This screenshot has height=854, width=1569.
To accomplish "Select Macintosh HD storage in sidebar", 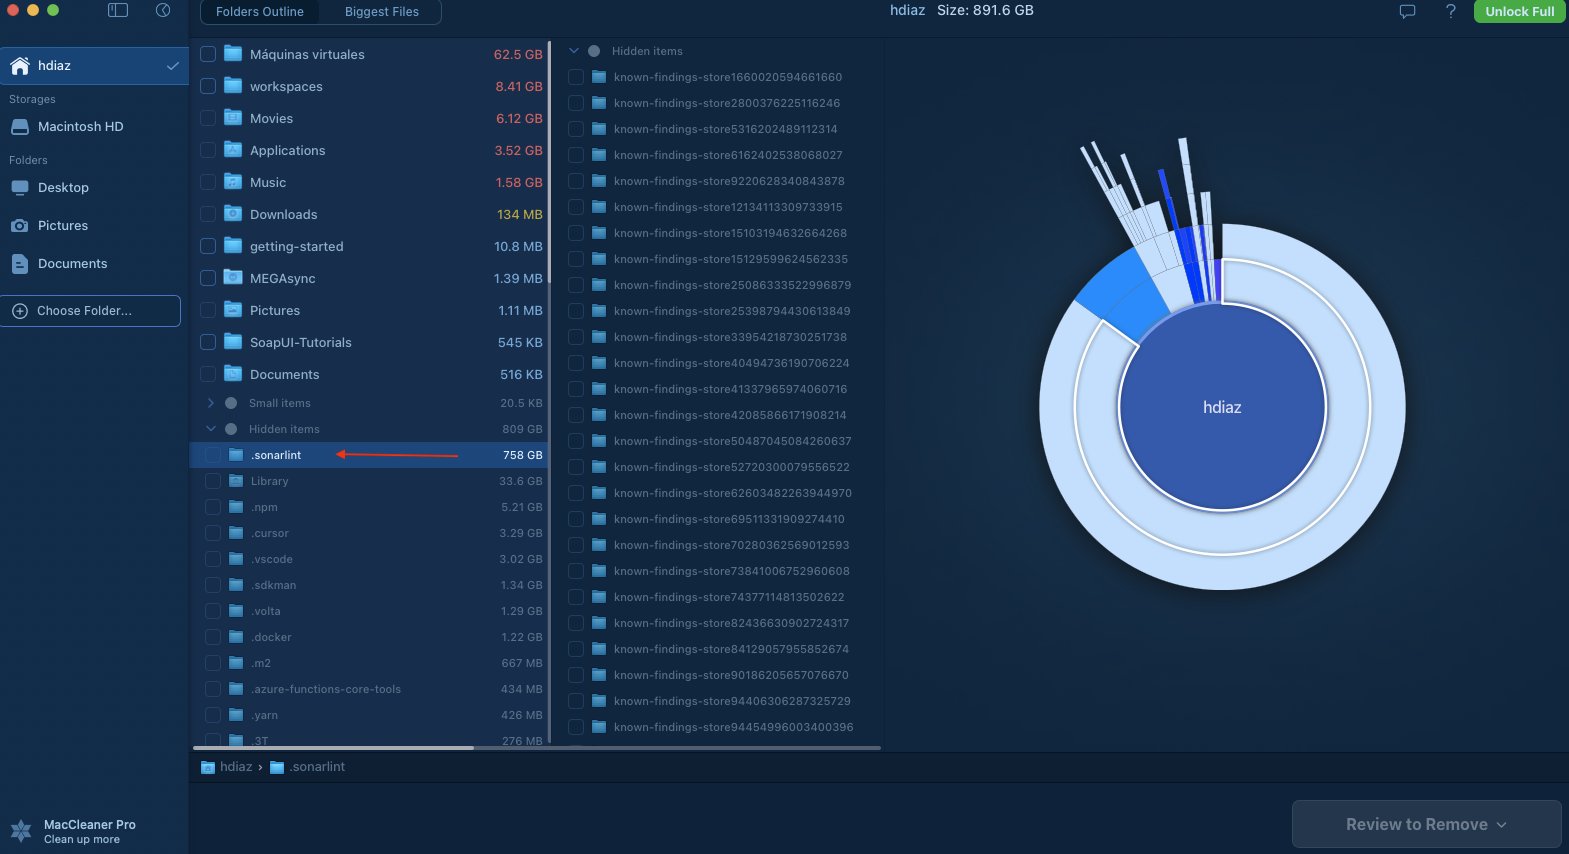I will pyautogui.click(x=80, y=127).
